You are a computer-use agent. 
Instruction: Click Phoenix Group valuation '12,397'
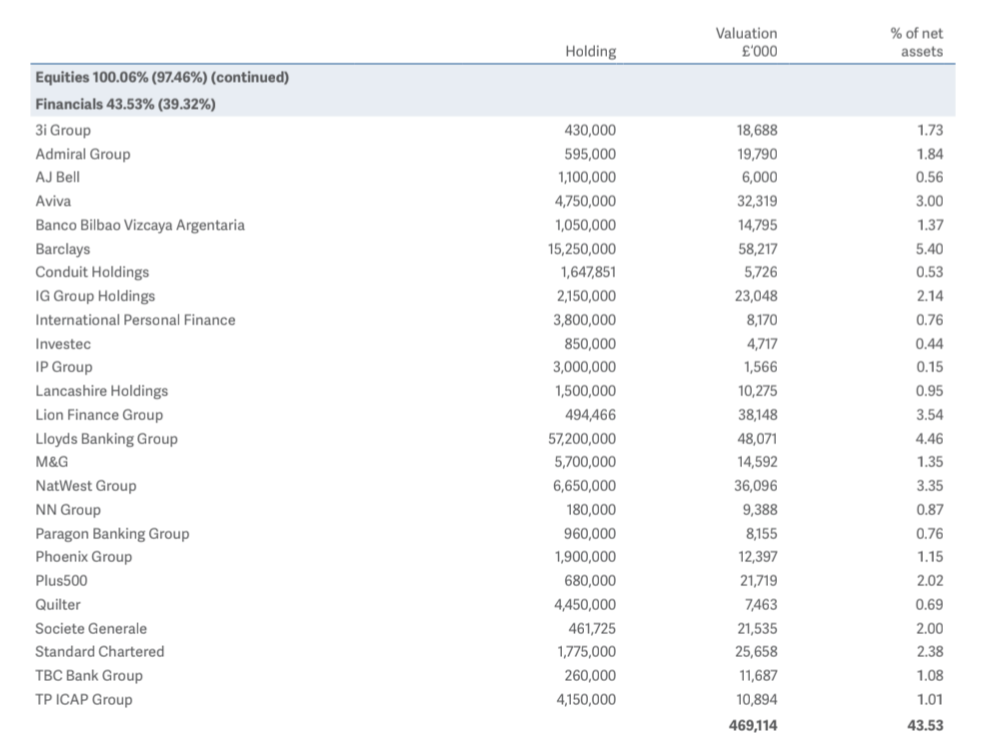click(758, 557)
